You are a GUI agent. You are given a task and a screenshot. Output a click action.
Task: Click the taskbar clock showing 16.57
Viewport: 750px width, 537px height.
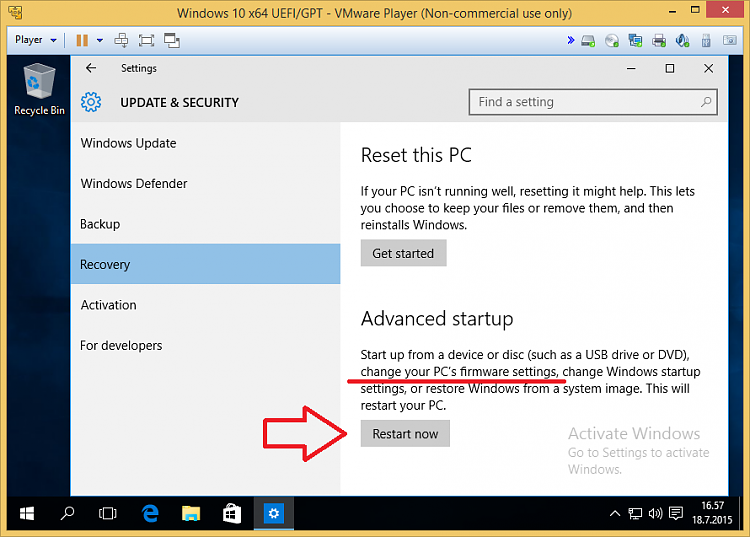coord(712,513)
